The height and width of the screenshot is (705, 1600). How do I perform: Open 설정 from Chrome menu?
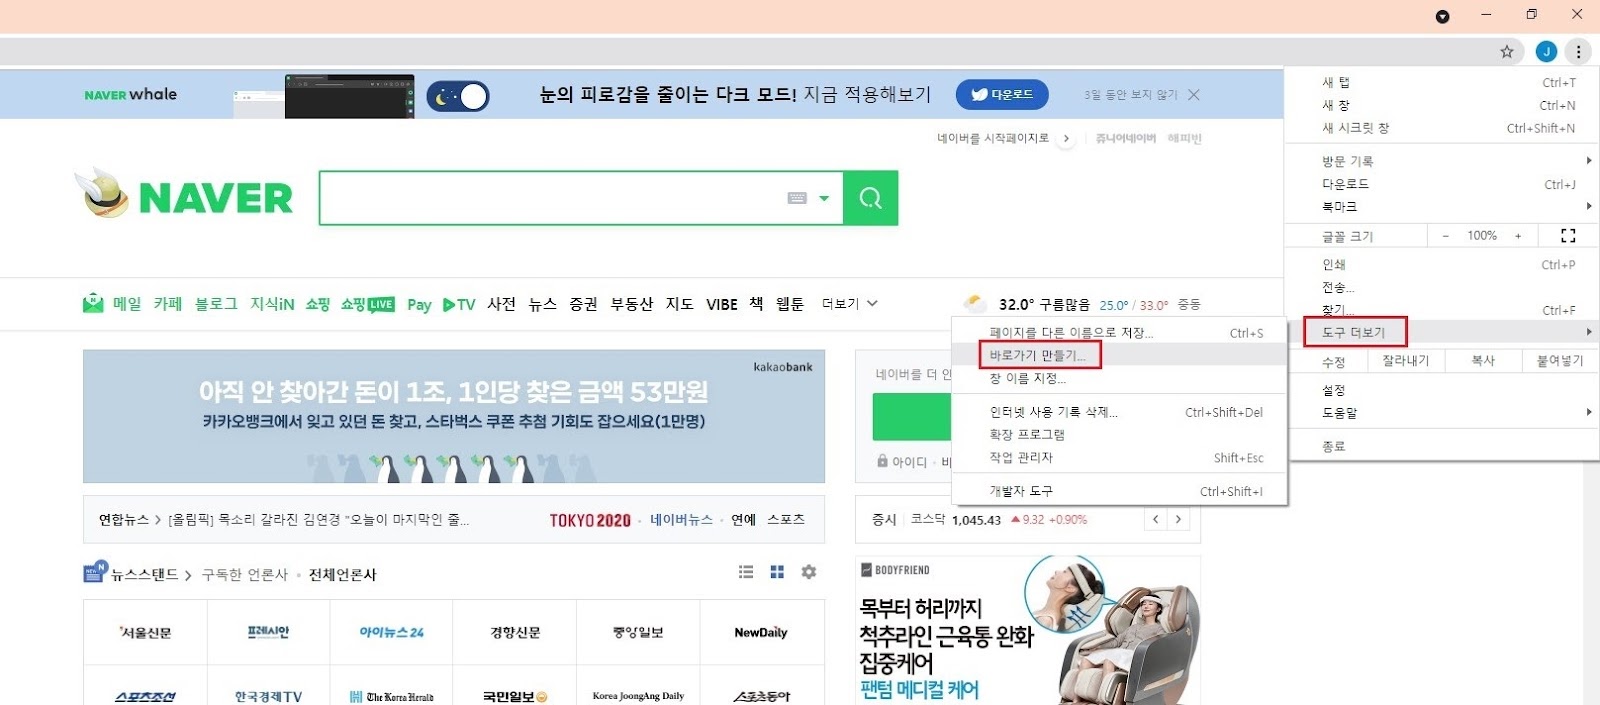[x=1442, y=390]
